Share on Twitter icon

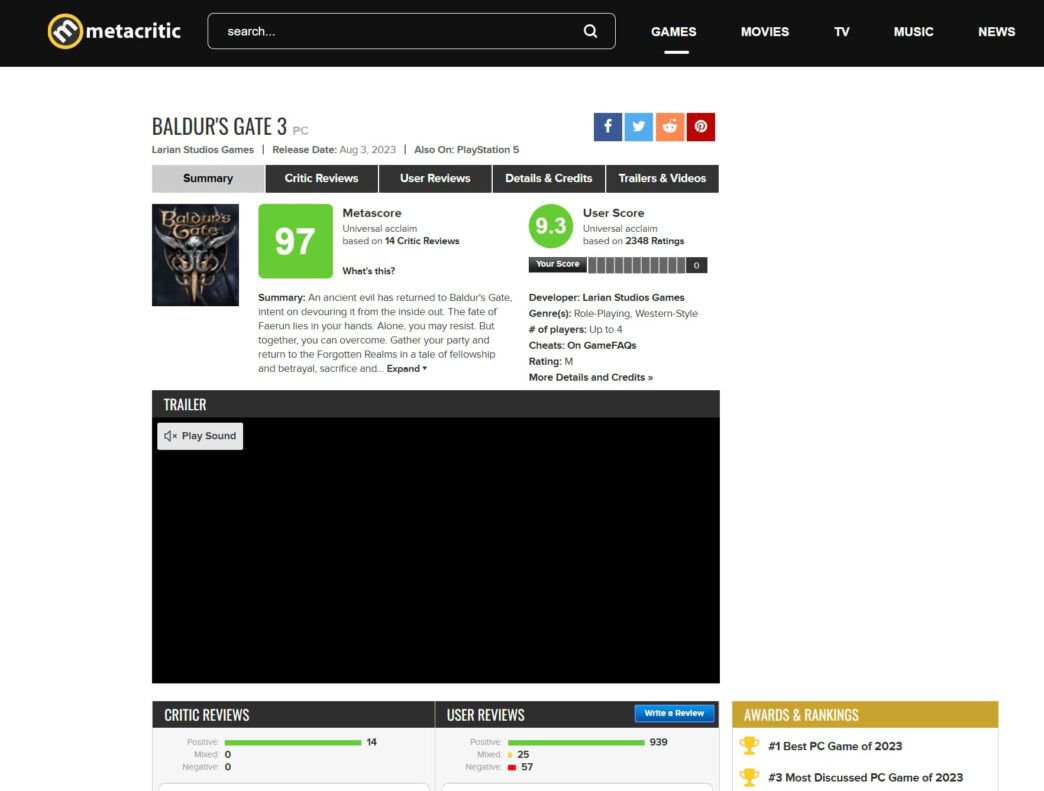pyautogui.click(x=639, y=127)
